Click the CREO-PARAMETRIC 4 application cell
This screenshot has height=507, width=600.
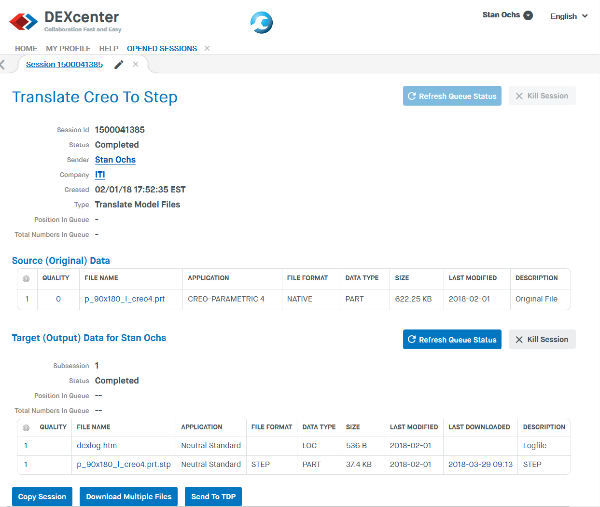(x=226, y=299)
